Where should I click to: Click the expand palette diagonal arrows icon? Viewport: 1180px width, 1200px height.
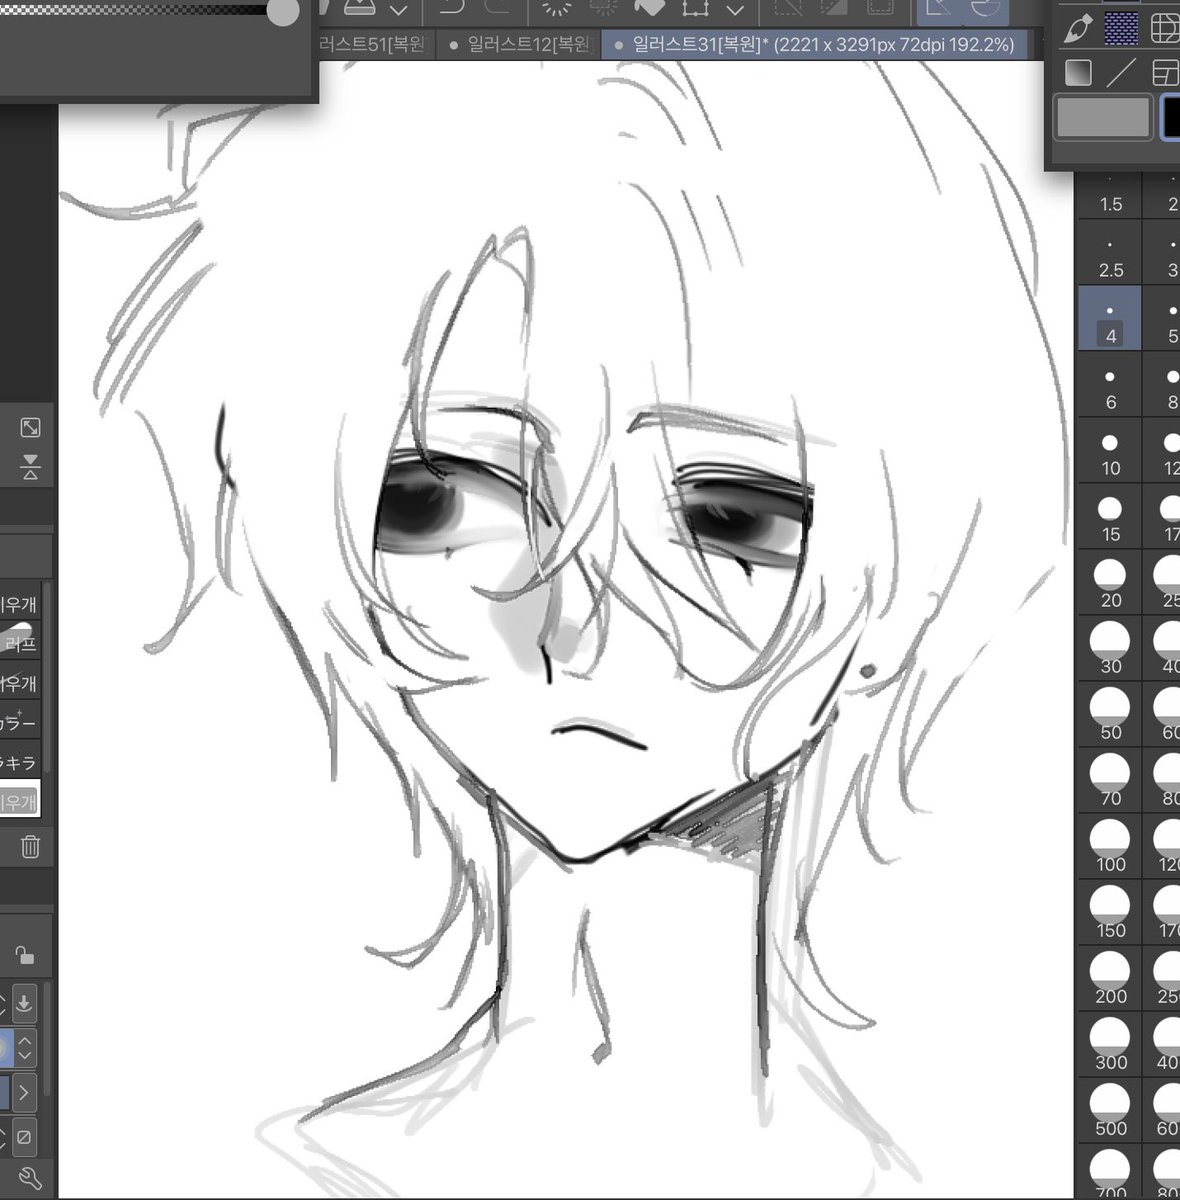click(30, 428)
